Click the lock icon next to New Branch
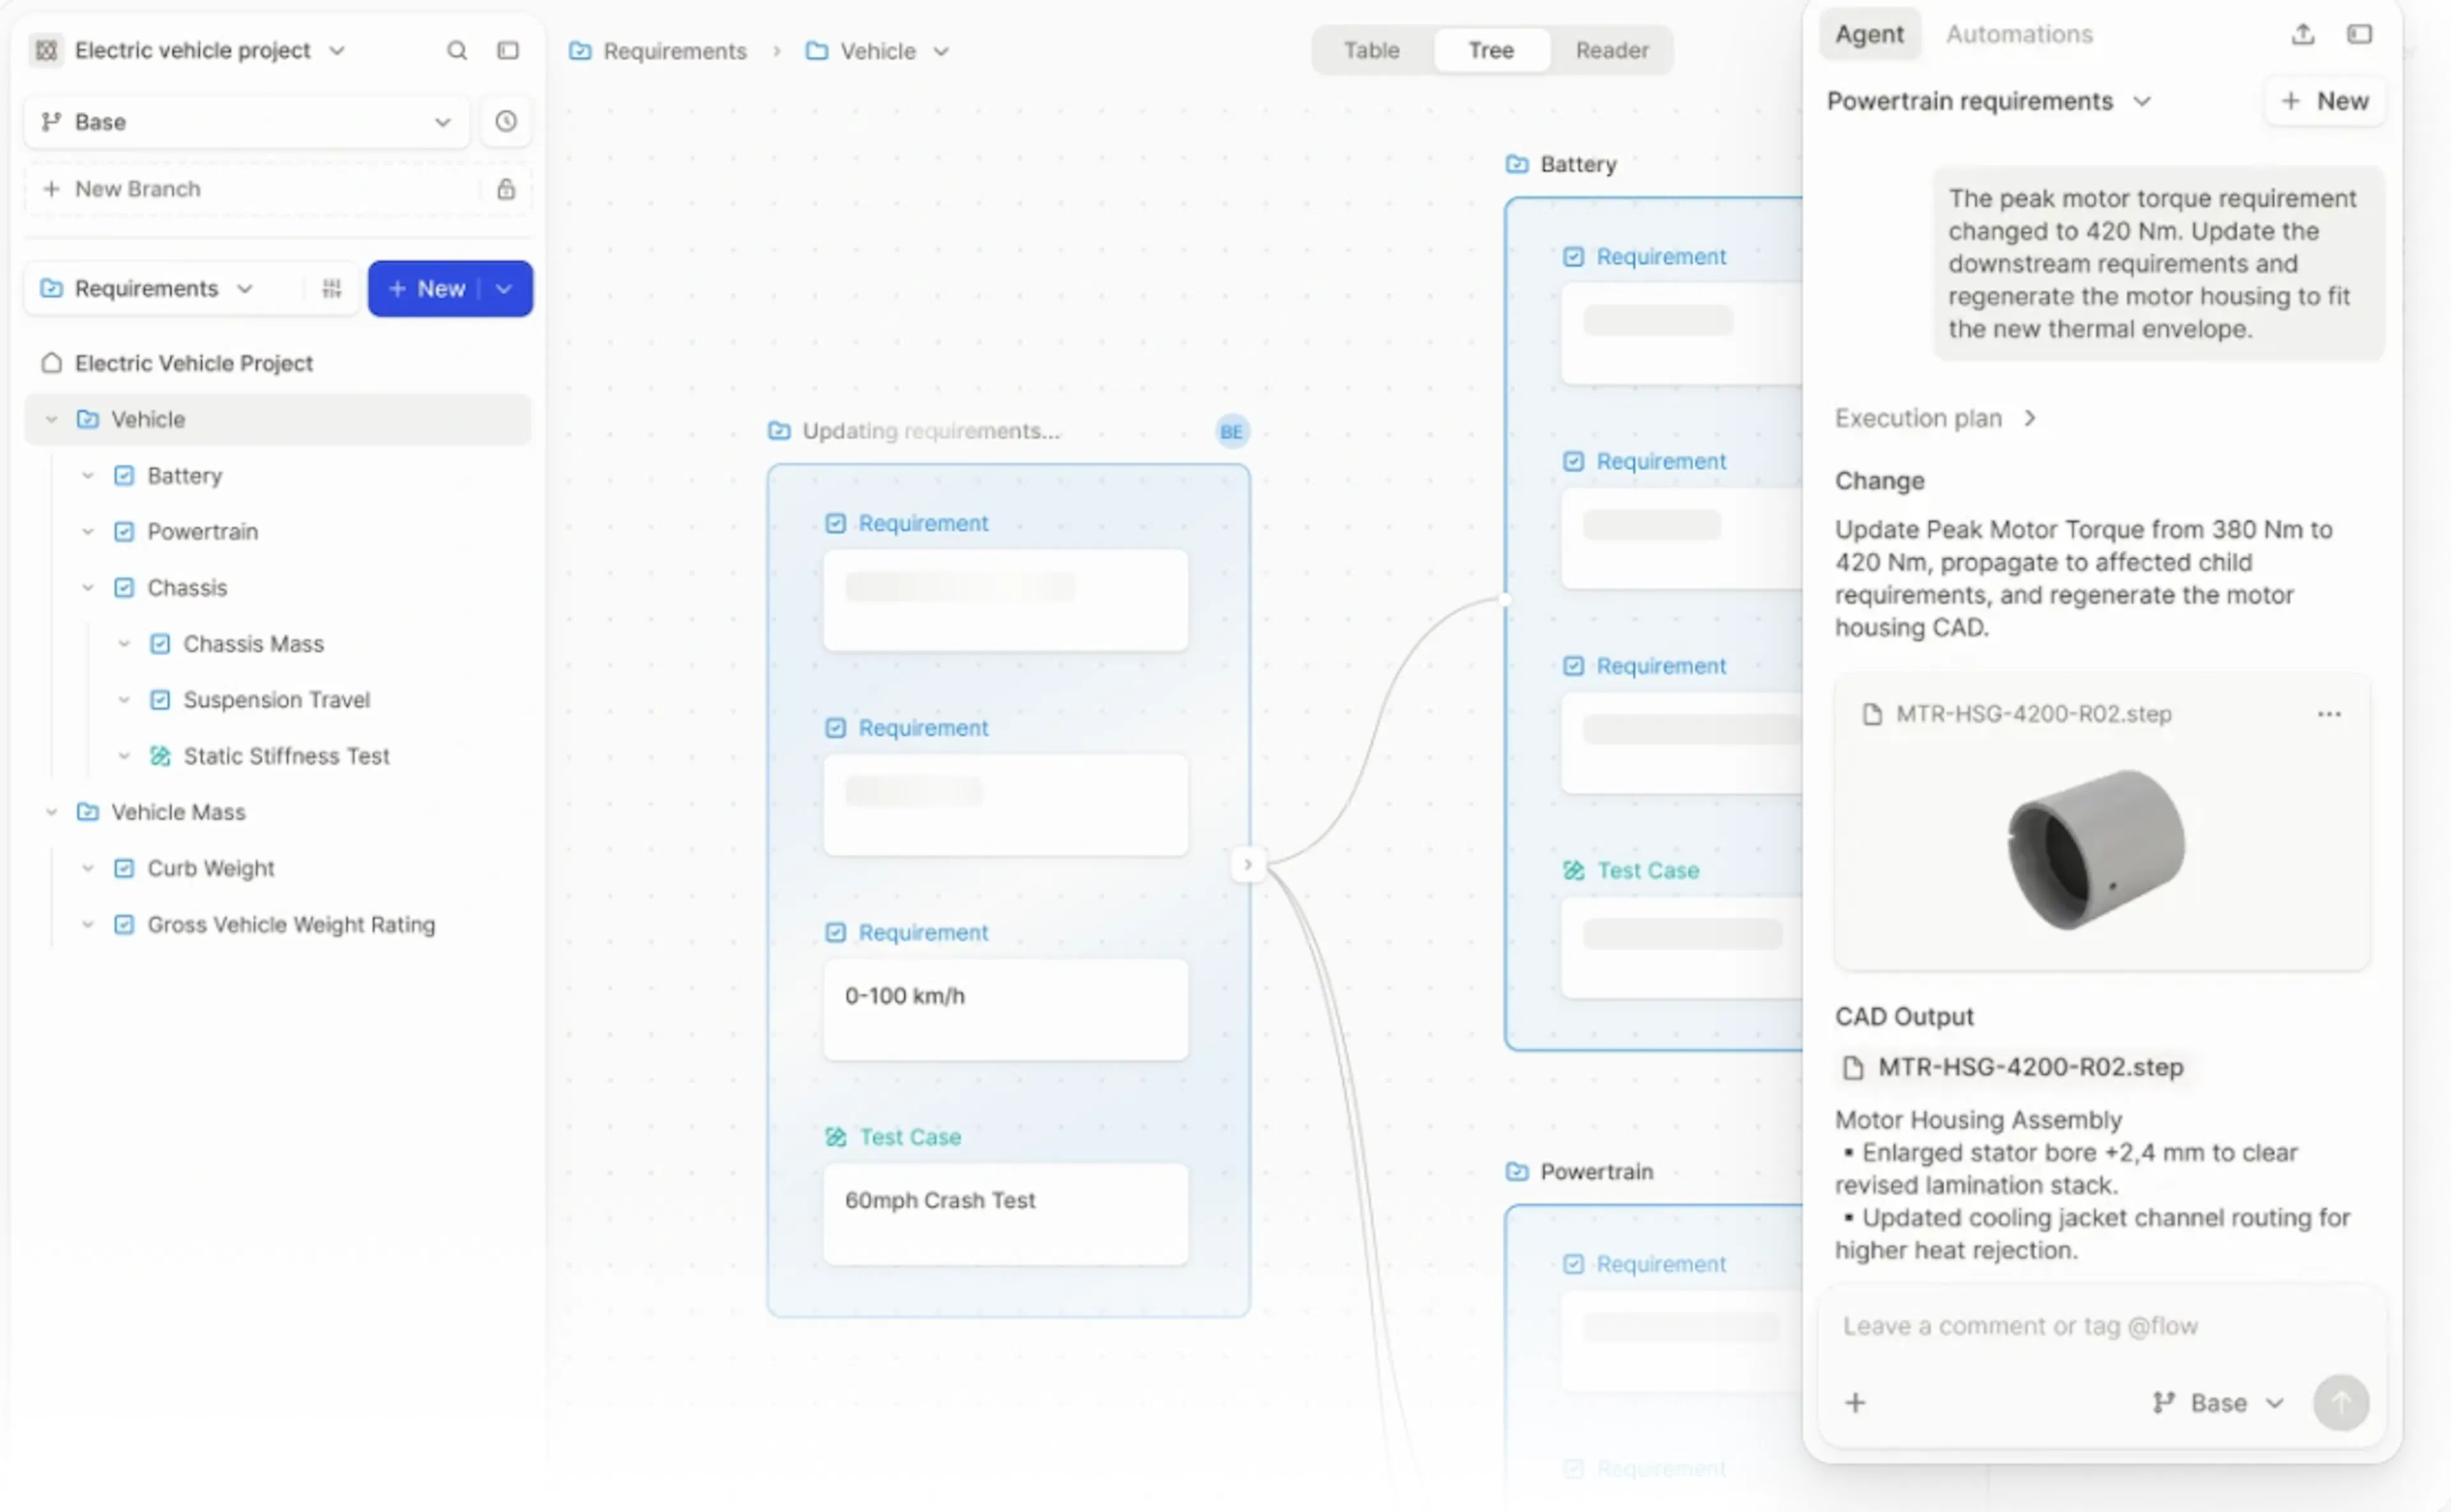2451x1512 pixels. [x=506, y=189]
